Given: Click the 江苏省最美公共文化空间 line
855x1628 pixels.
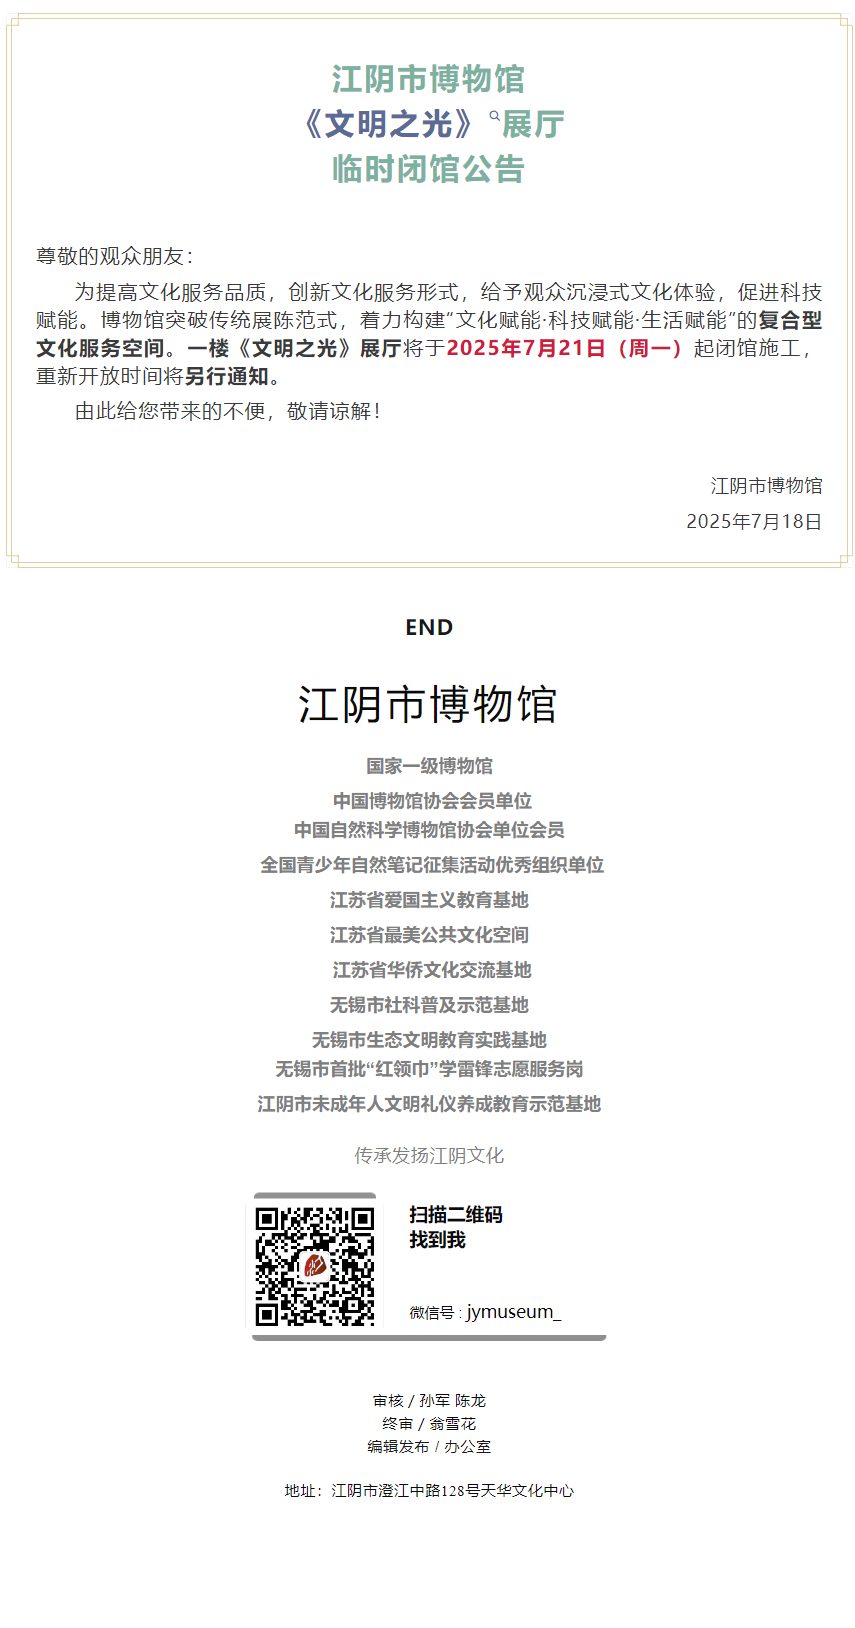Looking at the screenshot, I should tap(429, 935).
